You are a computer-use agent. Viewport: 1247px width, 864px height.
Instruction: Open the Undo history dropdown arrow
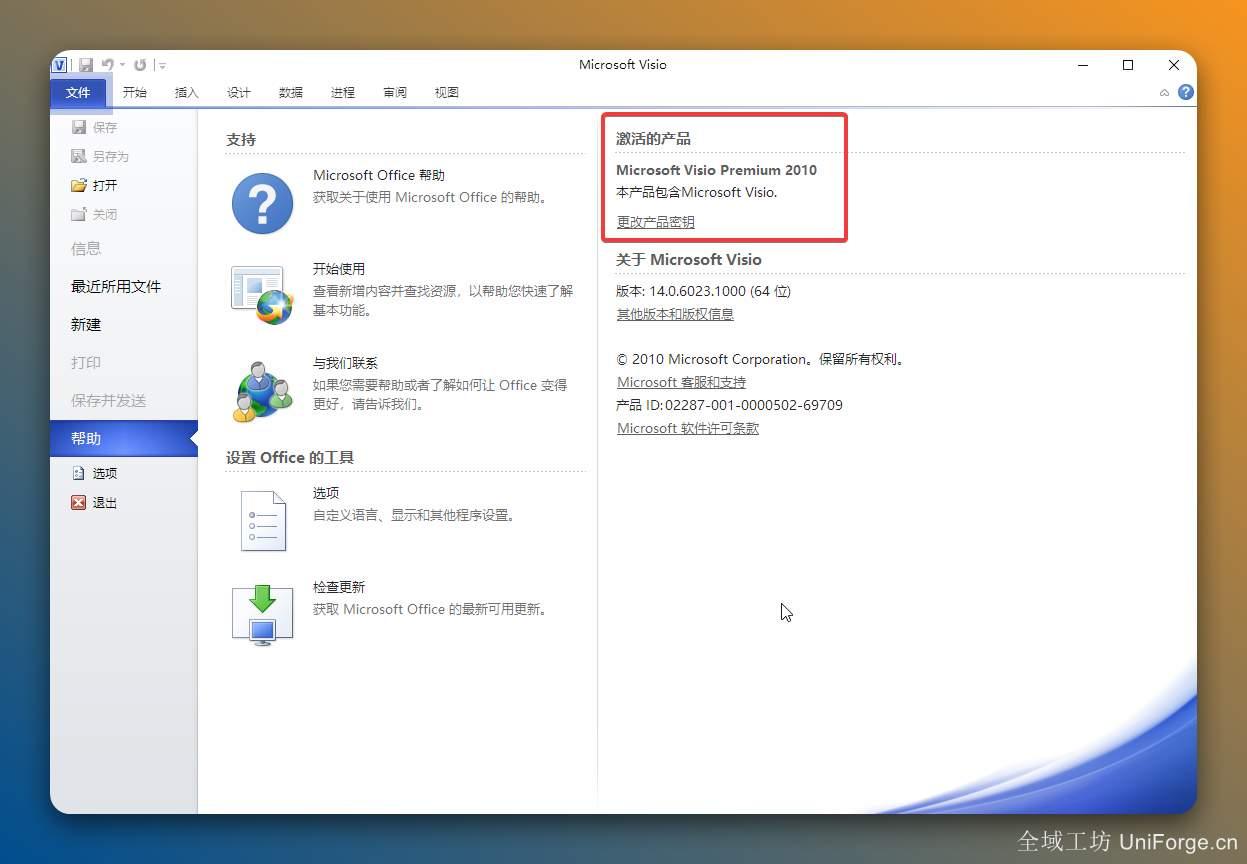(x=122, y=65)
